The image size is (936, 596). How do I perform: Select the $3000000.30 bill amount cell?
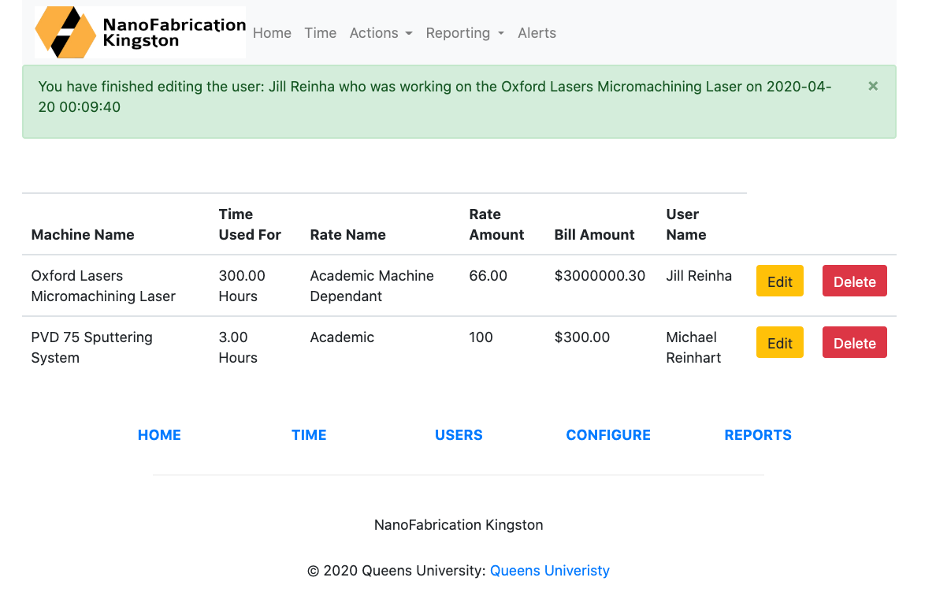(x=600, y=276)
